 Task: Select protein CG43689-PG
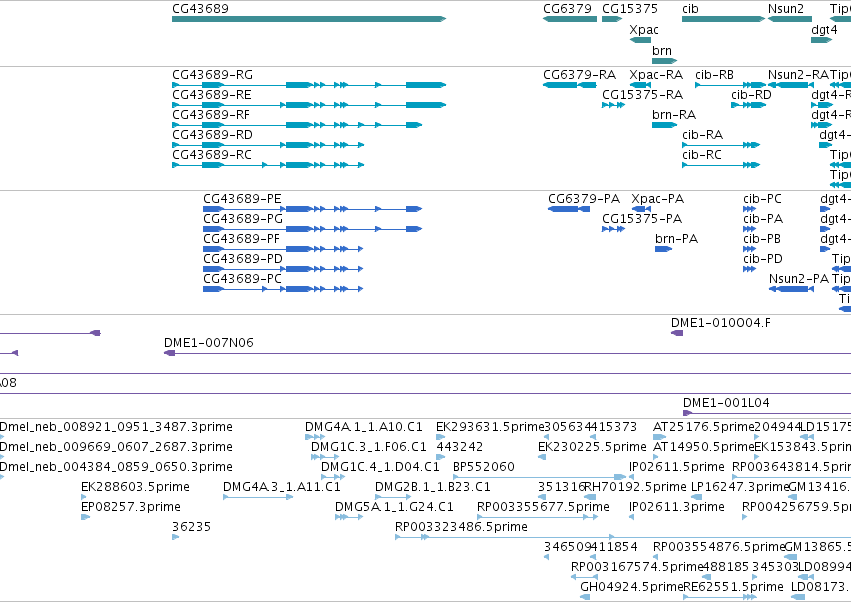[x=312, y=229]
